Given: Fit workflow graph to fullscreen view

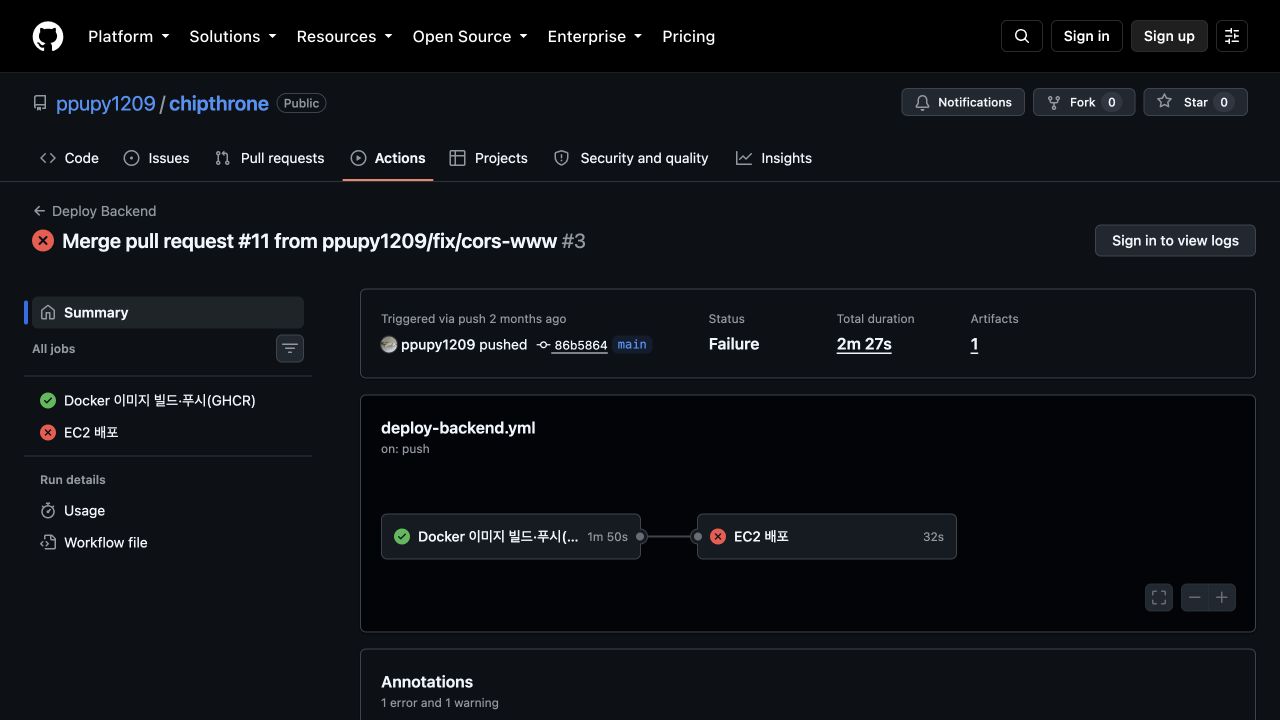Looking at the screenshot, I should [x=1159, y=598].
